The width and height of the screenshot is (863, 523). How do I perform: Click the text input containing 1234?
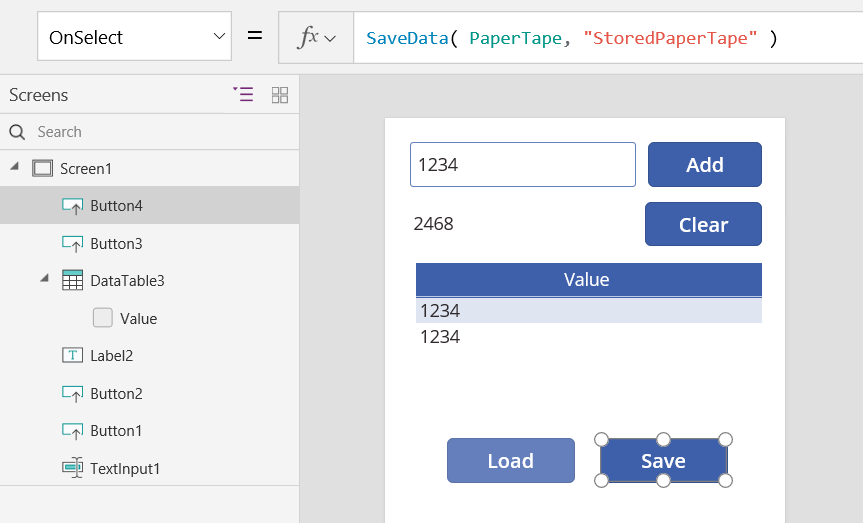(x=523, y=165)
